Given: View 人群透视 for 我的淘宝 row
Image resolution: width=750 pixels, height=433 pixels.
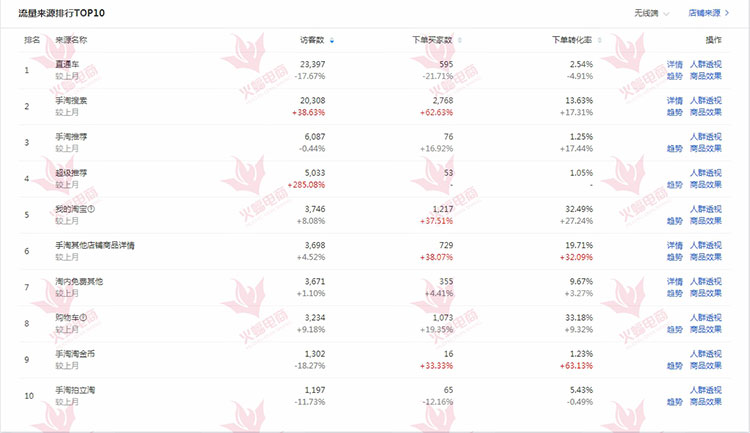Looking at the screenshot, I should click(706, 209).
